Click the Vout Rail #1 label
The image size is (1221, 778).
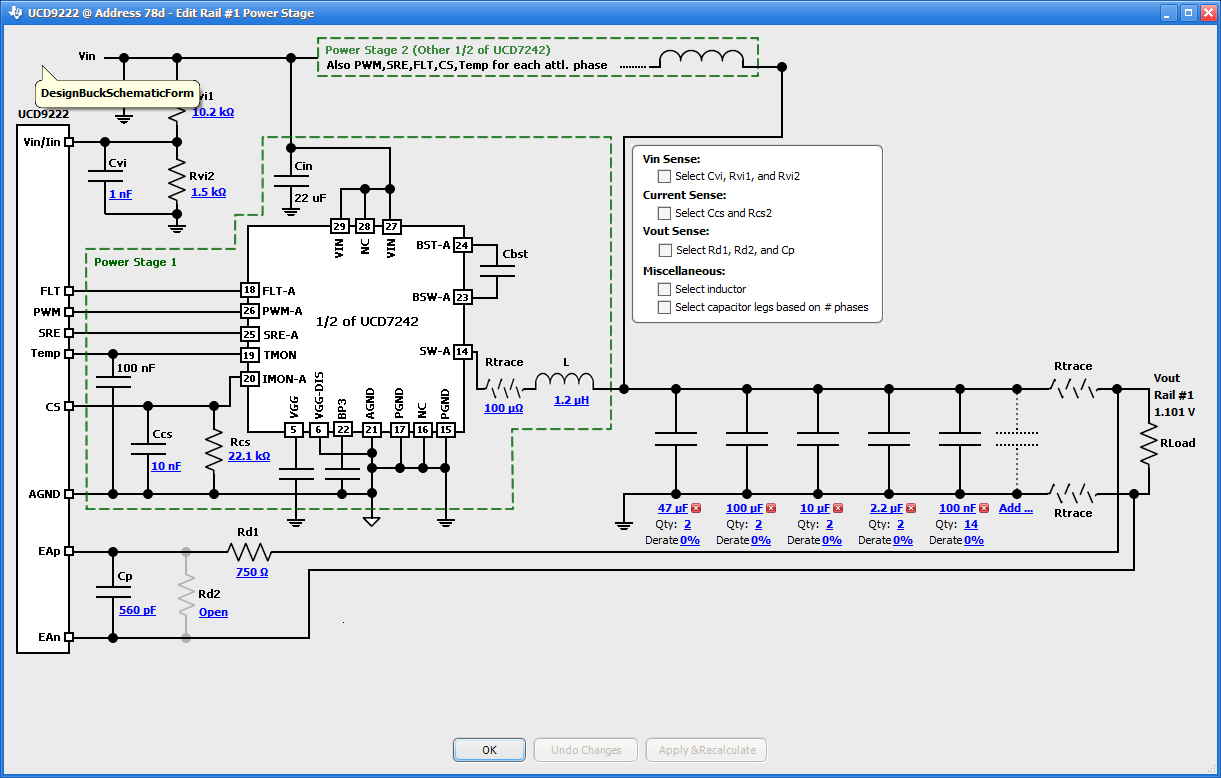pos(1173,386)
